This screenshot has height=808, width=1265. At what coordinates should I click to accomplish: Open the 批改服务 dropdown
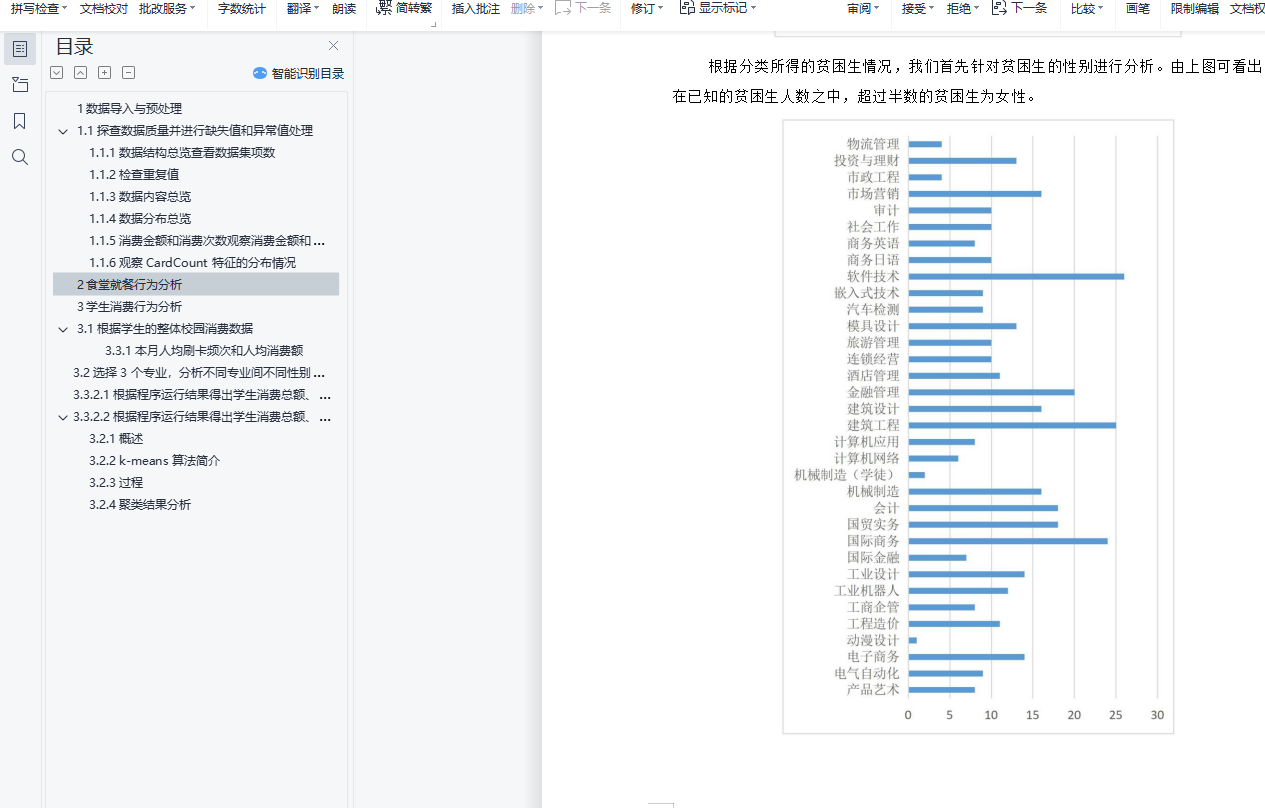168,8
